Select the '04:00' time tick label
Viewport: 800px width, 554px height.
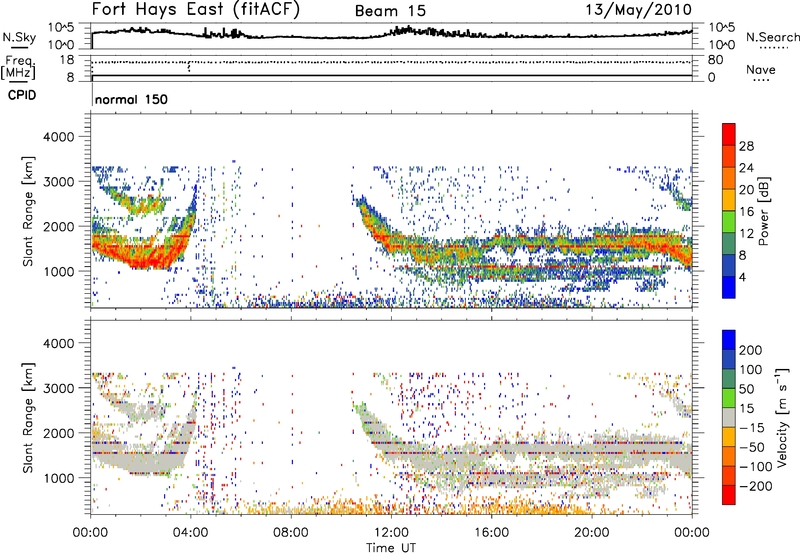pyautogui.click(x=191, y=533)
